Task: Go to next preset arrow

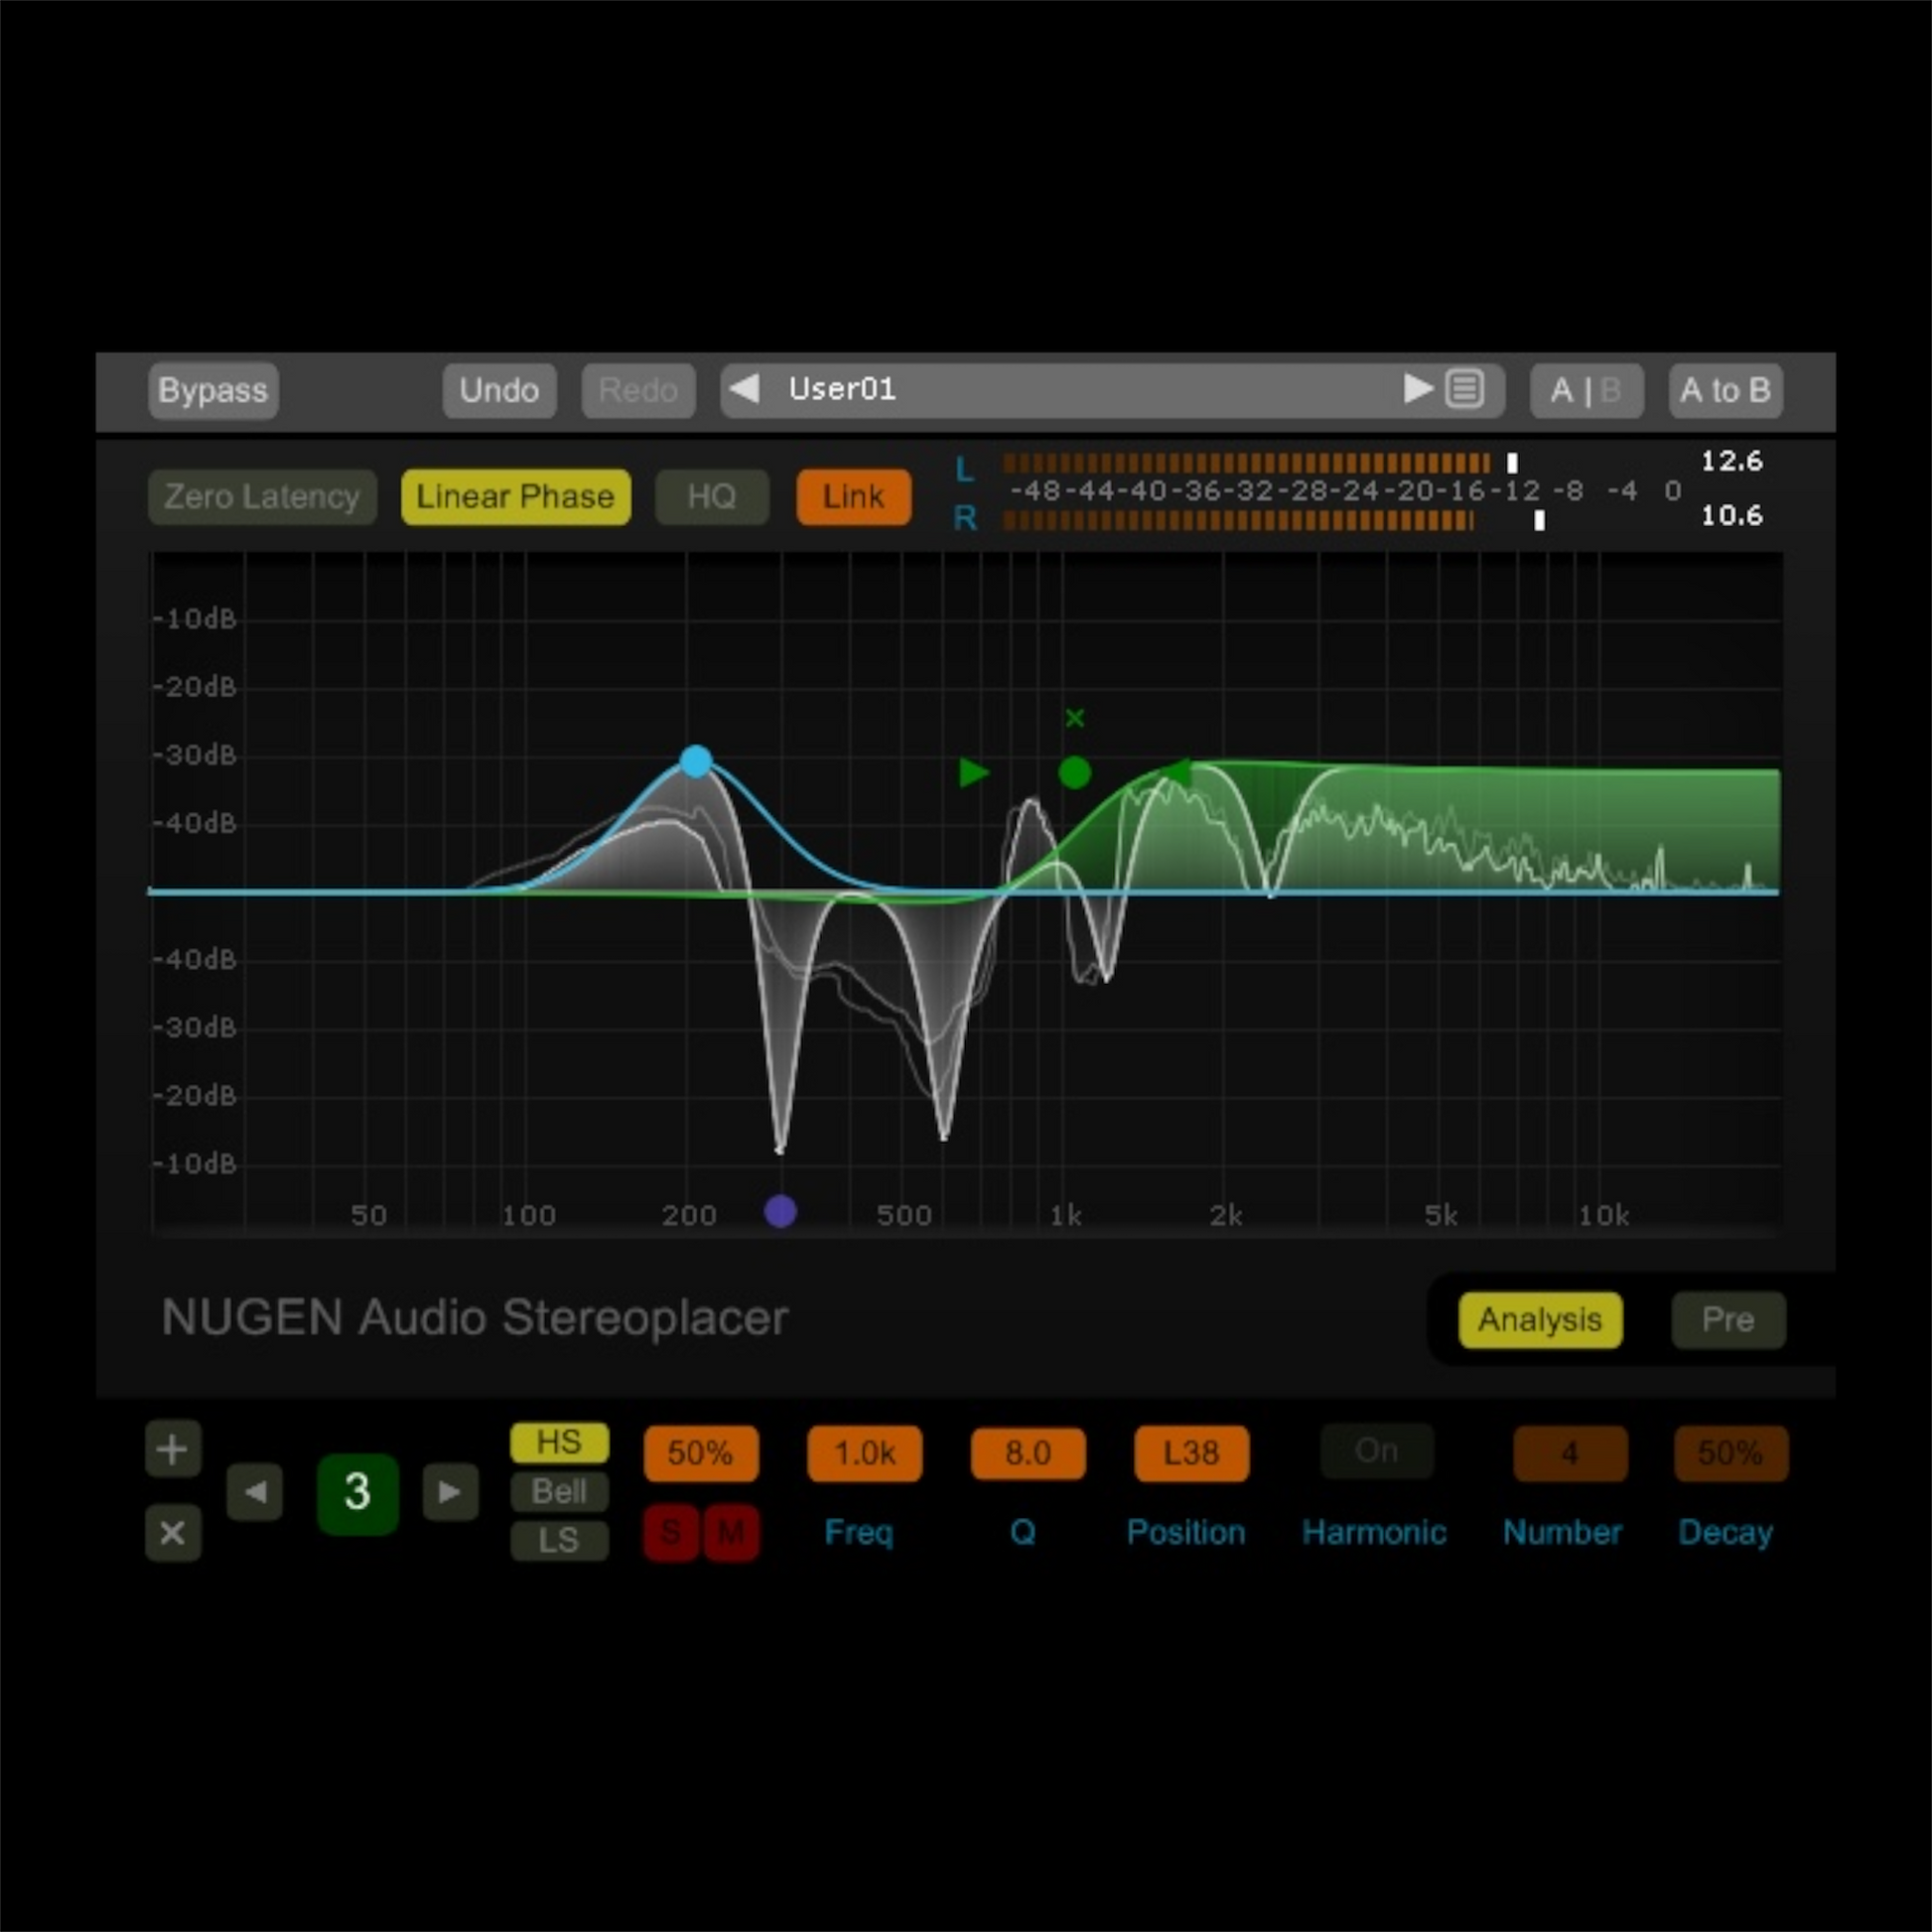Action: click(1418, 388)
